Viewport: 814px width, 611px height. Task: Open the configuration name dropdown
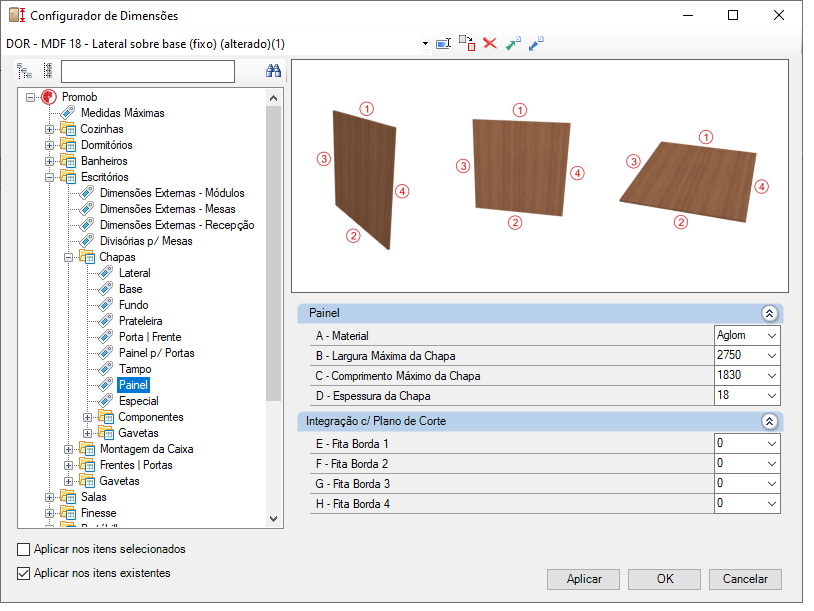pyautogui.click(x=425, y=44)
